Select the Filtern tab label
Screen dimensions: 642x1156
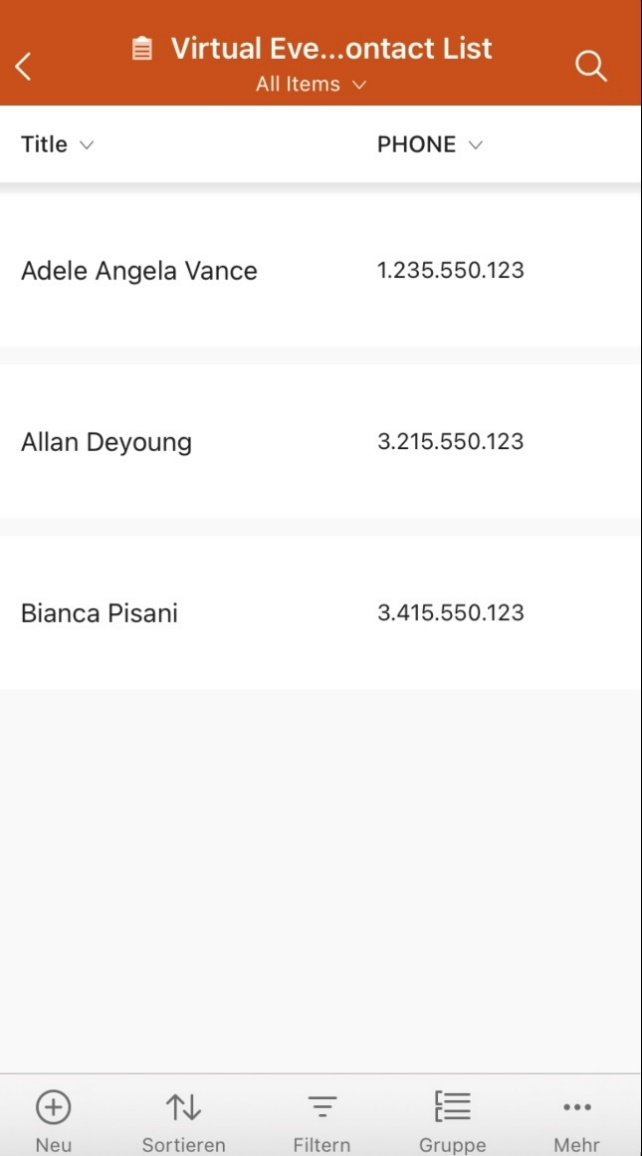322,1145
